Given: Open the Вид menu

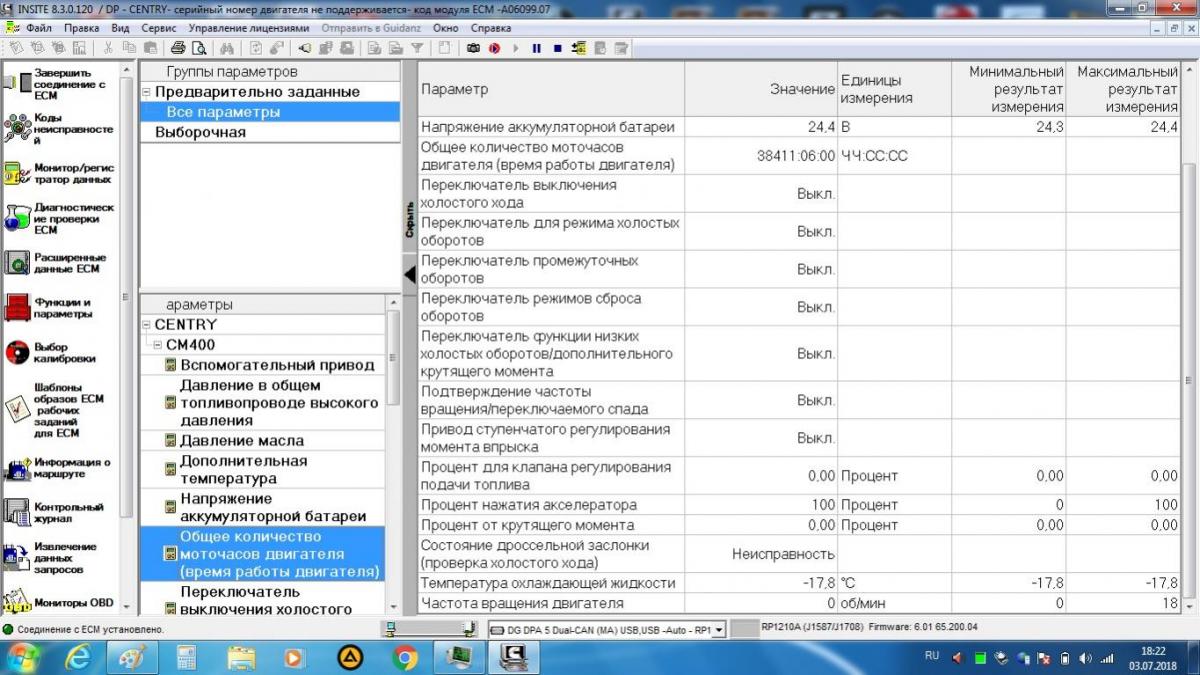Looking at the screenshot, I should [x=120, y=28].
